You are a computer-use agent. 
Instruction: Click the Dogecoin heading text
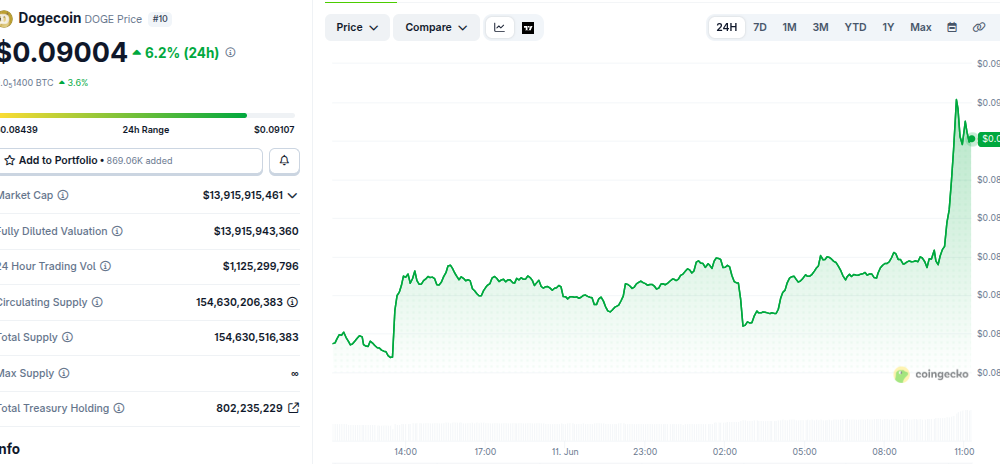tap(50, 18)
